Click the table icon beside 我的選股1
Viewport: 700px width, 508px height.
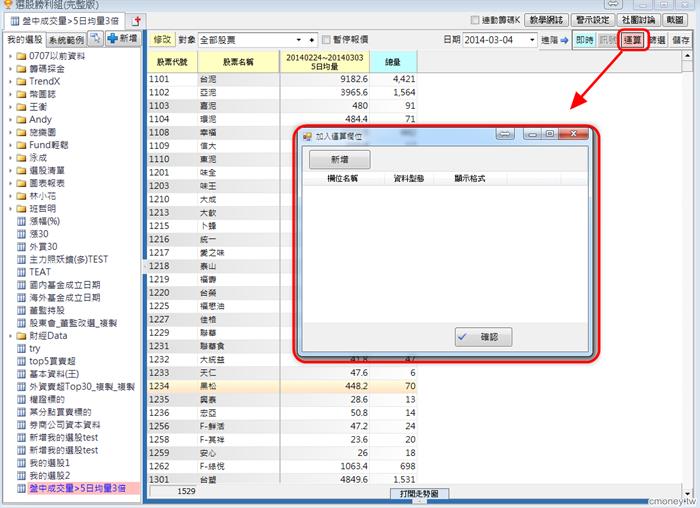pyautogui.click(x=21, y=463)
